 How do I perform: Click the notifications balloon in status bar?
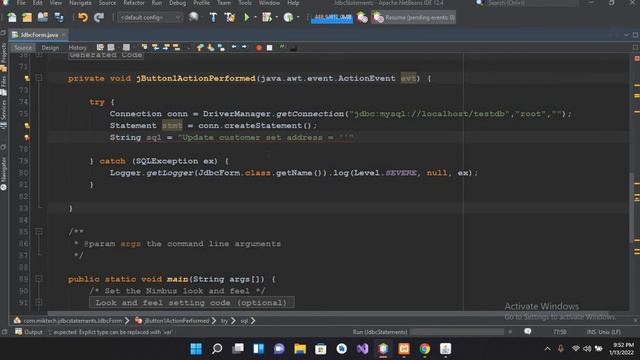click(x=528, y=332)
